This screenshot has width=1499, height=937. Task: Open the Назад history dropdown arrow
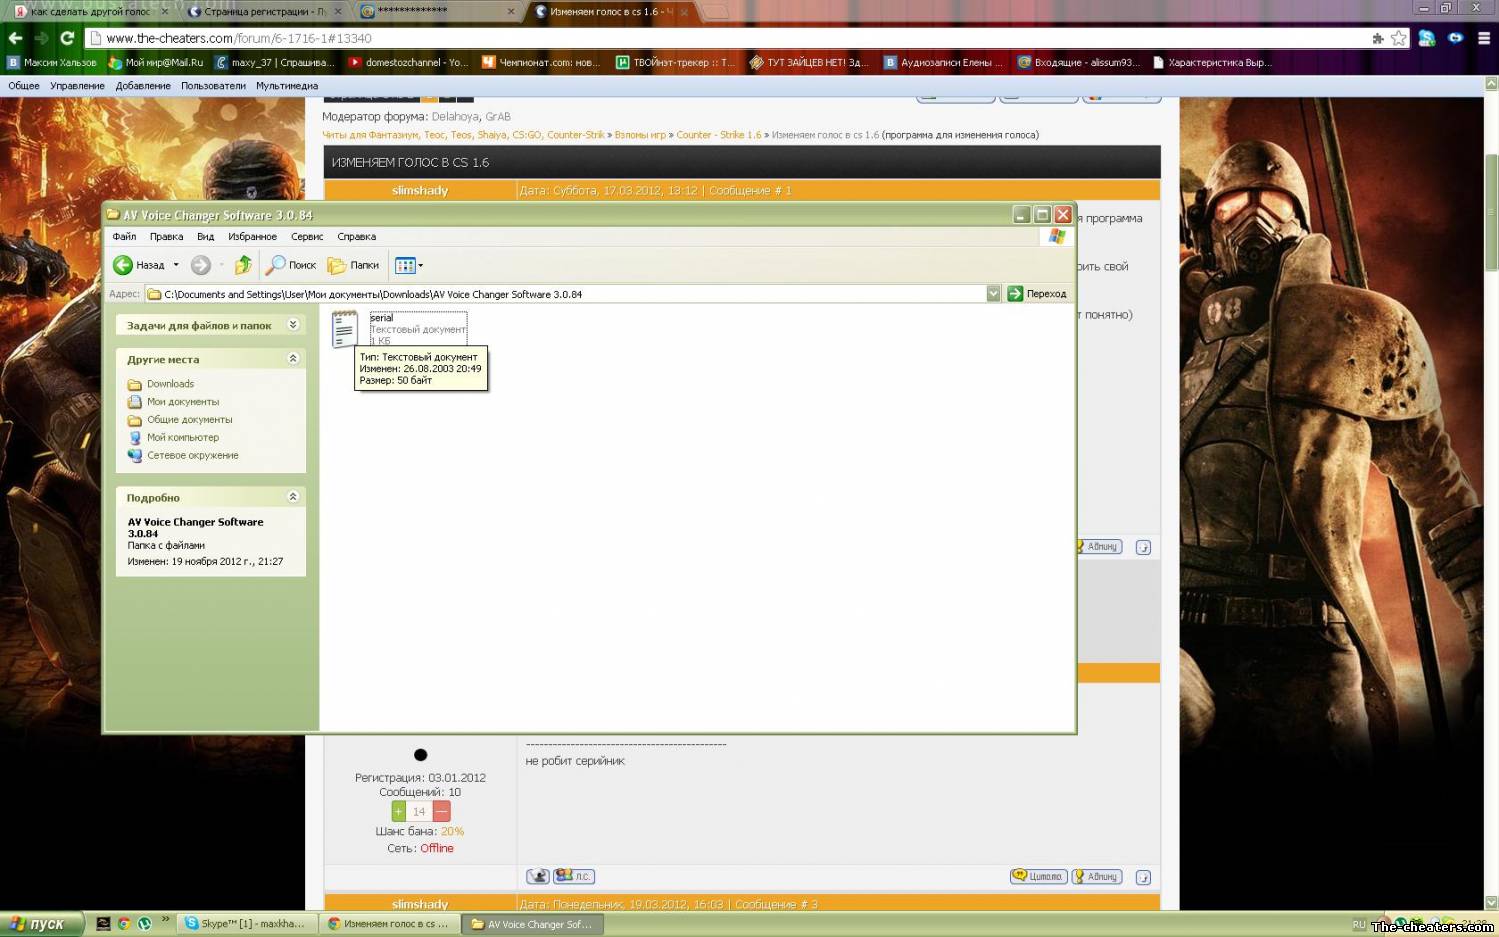(x=176, y=265)
